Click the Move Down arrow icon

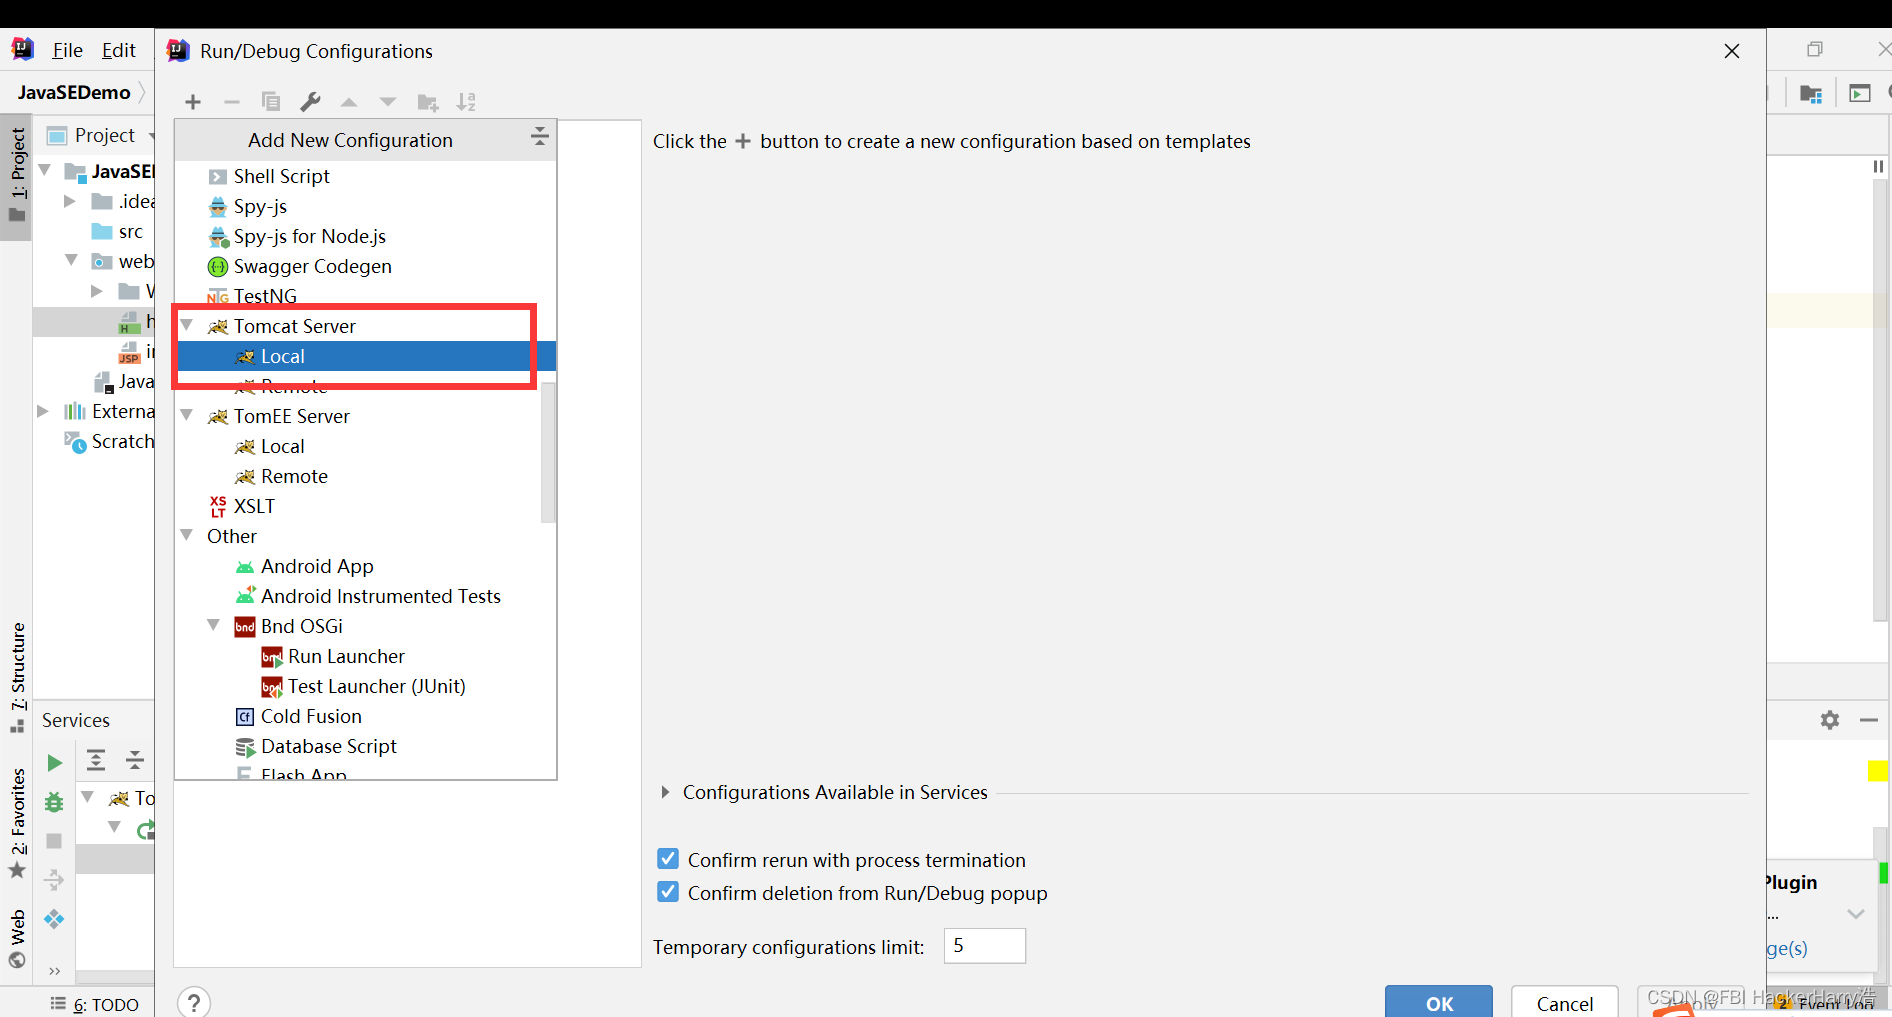pos(388,102)
